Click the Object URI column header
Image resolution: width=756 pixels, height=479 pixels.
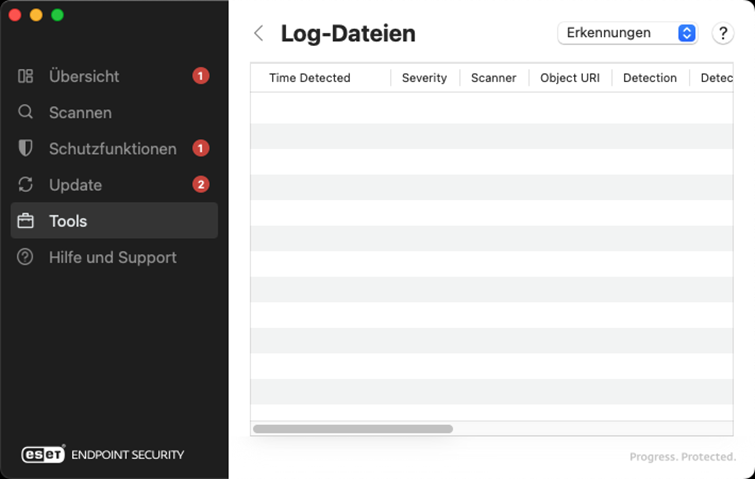(x=569, y=78)
